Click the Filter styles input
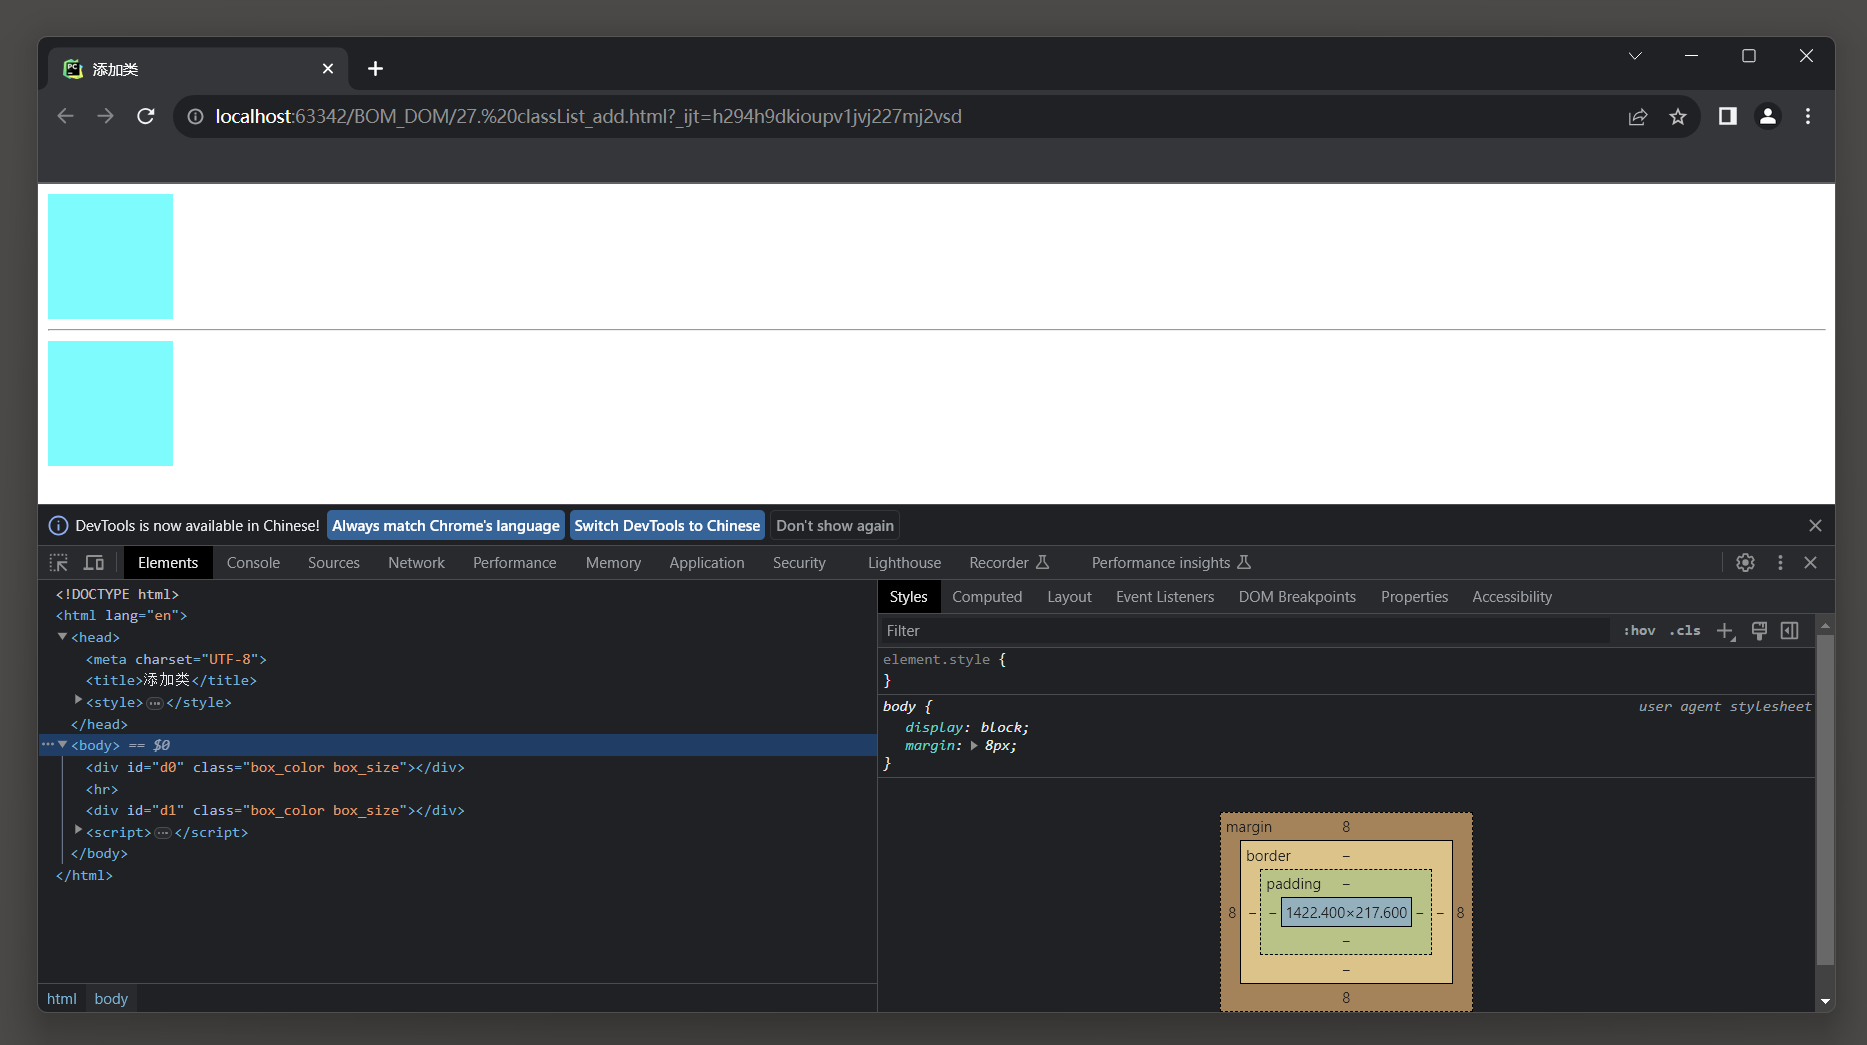 (x=1245, y=631)
